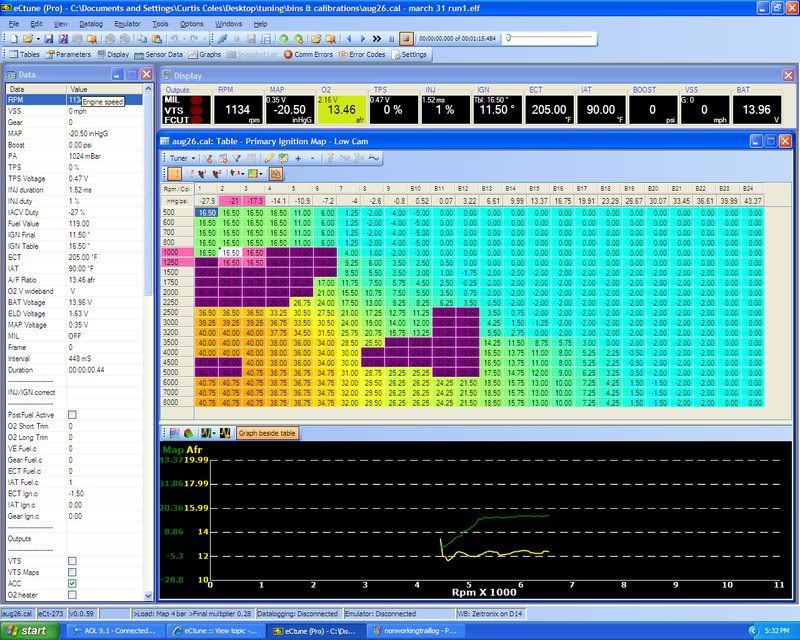Viewport: 800px width, 640px height.
Task: Click the Open folder icon in main toolbar
Action: [28, 39]
